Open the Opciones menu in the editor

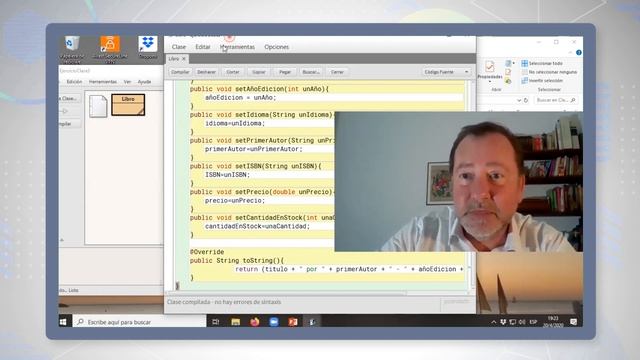pyautogui.click(x=276, y=47)
